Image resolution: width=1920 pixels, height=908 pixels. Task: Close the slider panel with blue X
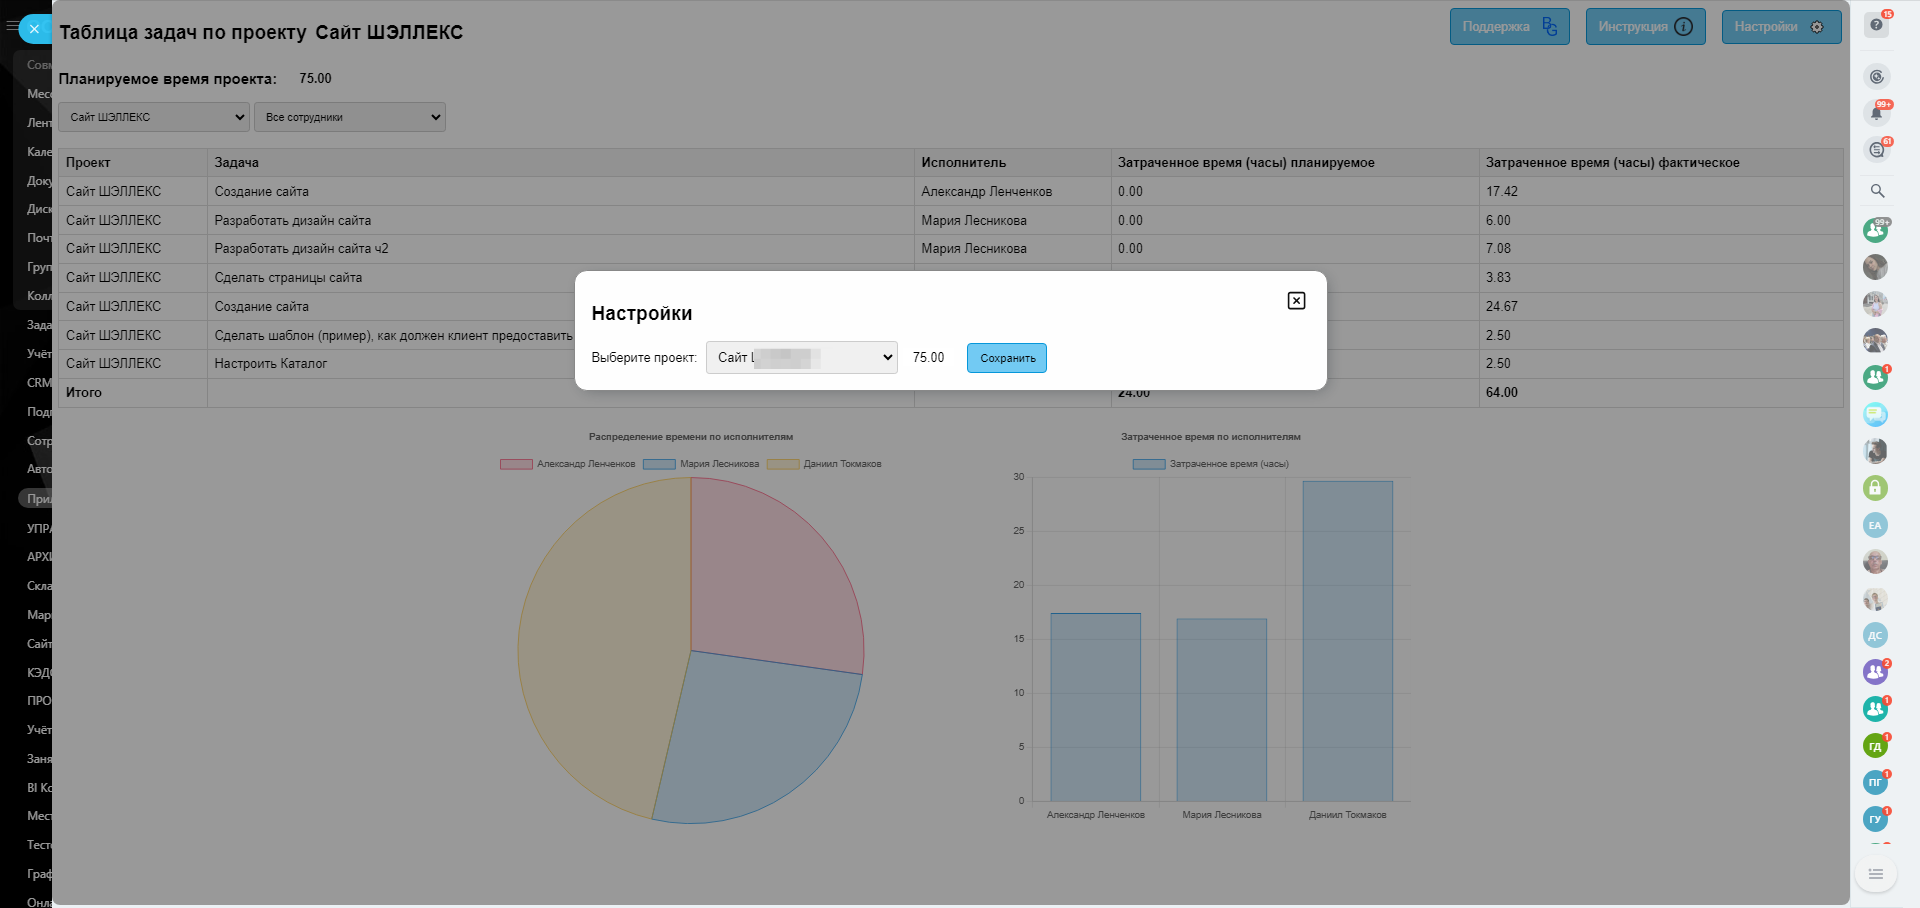[34, 29]
